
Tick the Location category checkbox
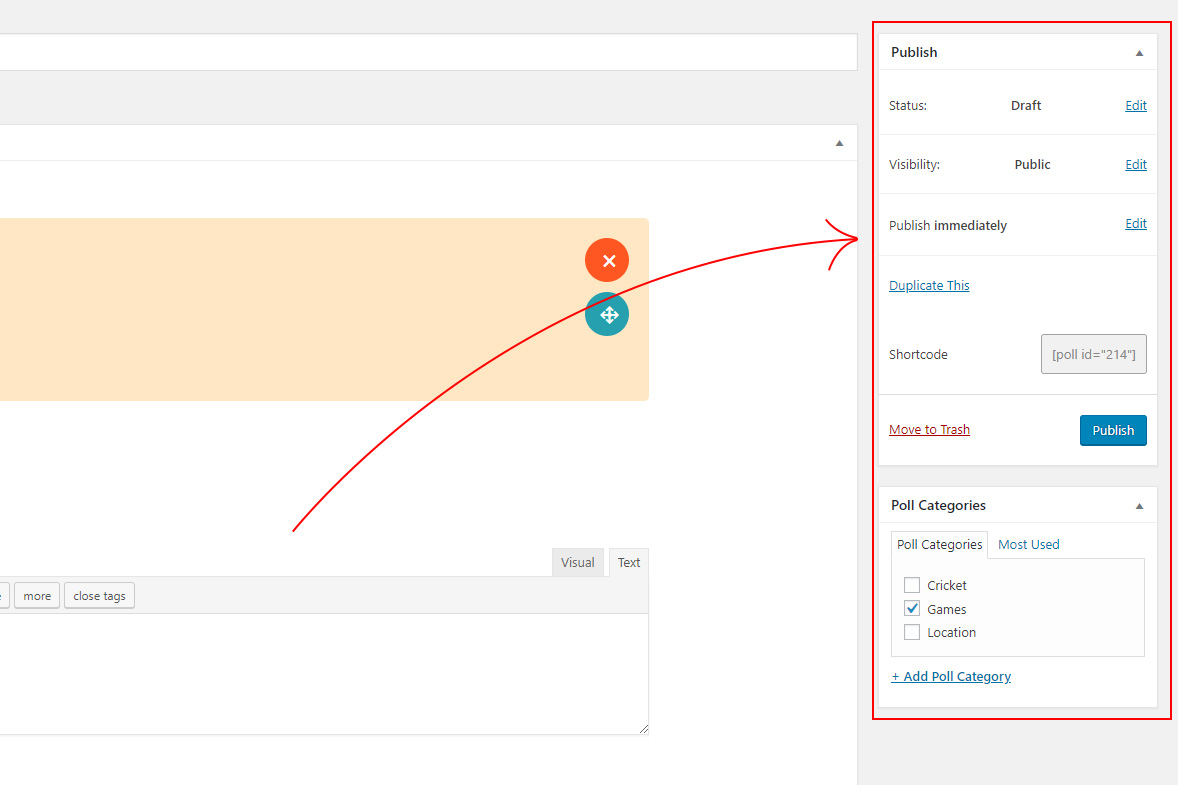(x=912, y=632)
